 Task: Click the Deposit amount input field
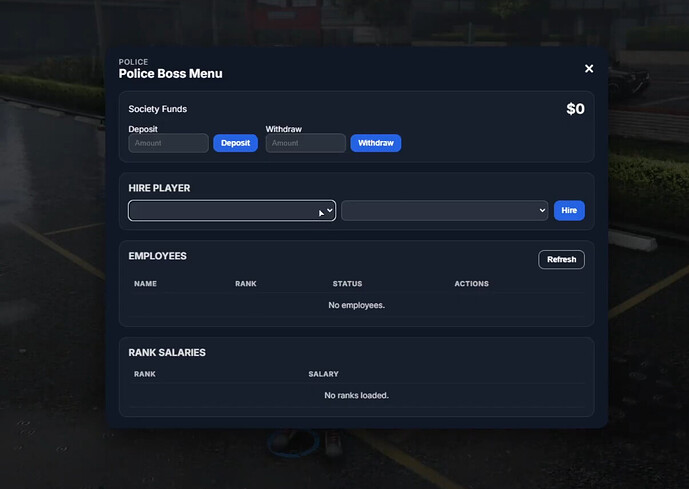[x=168, y=143]
